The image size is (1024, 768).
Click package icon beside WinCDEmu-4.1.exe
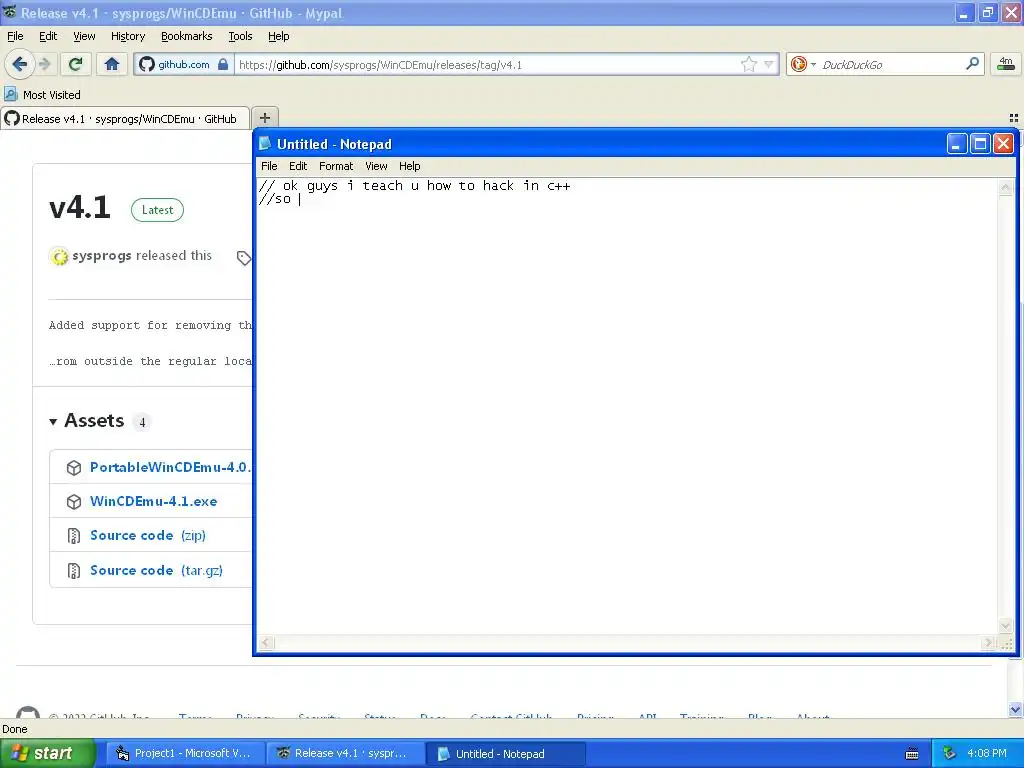point(74,502)
